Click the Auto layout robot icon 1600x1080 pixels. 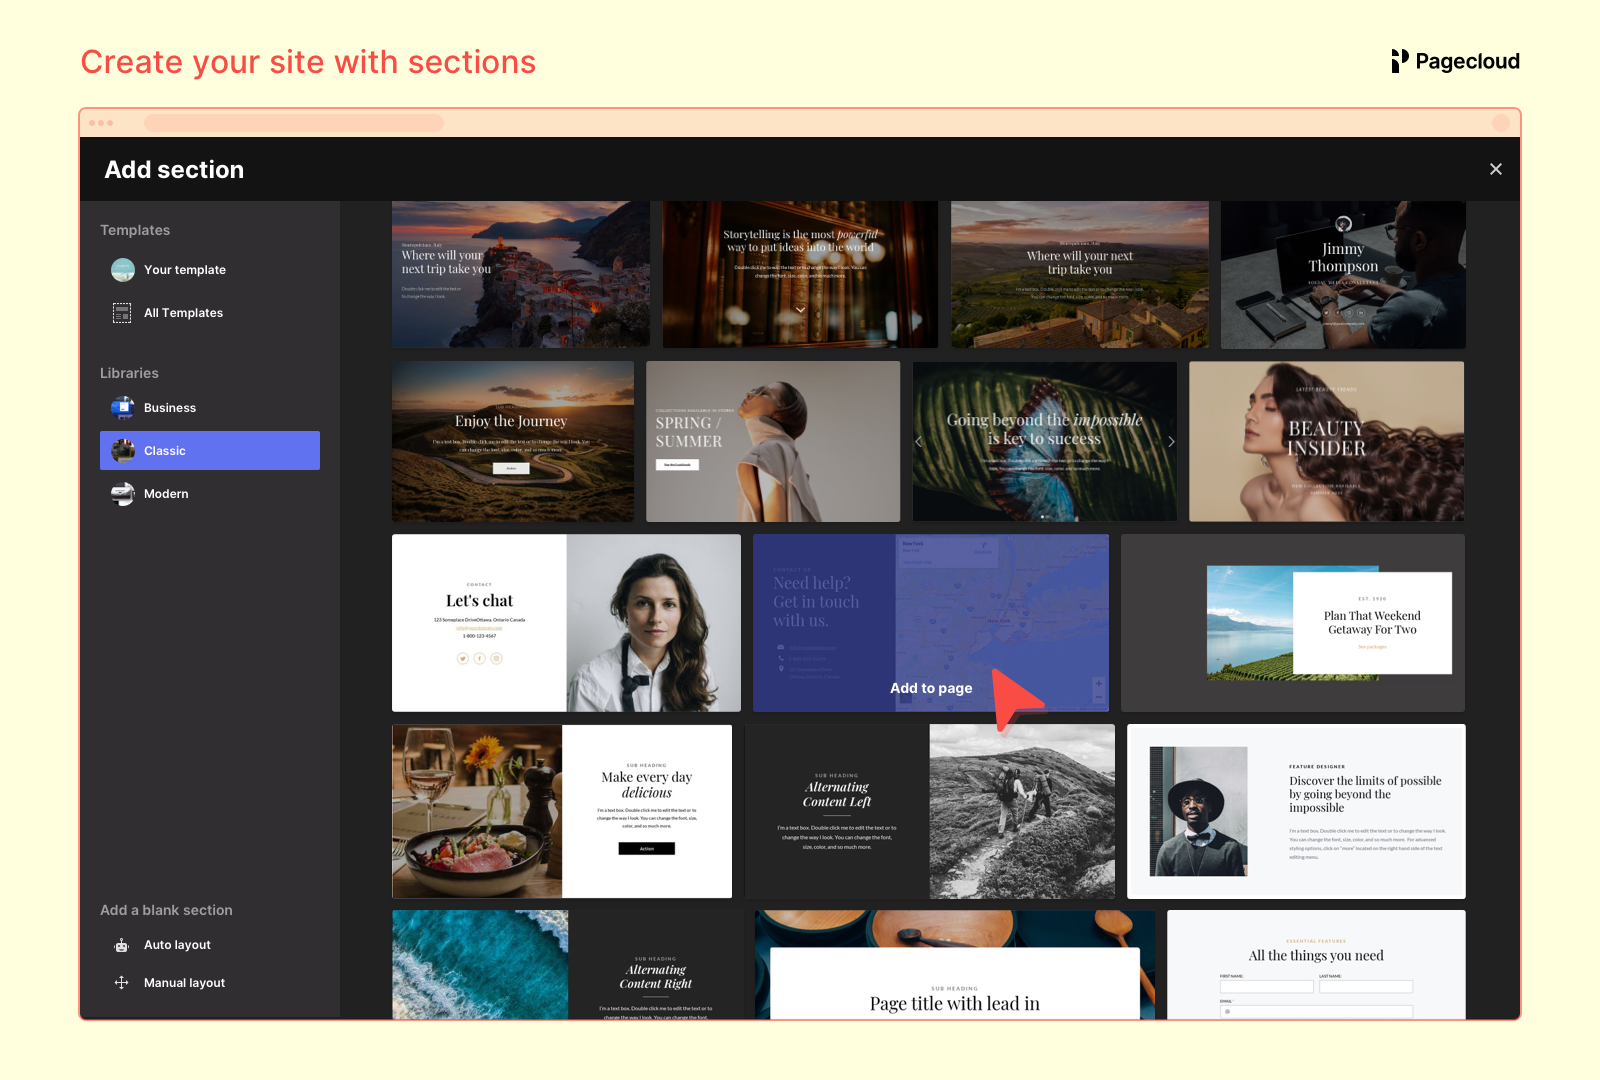[121, 945]
